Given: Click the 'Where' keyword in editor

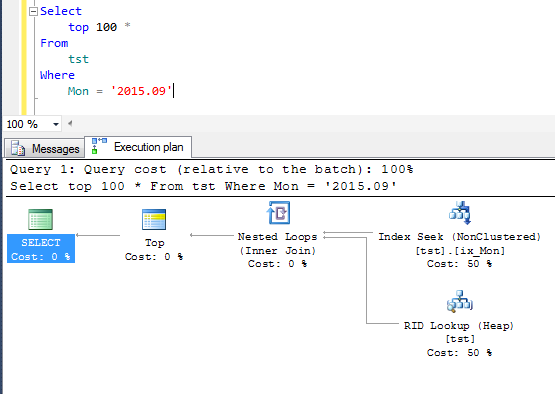Looking at the screenshot, I should (57, 75).
